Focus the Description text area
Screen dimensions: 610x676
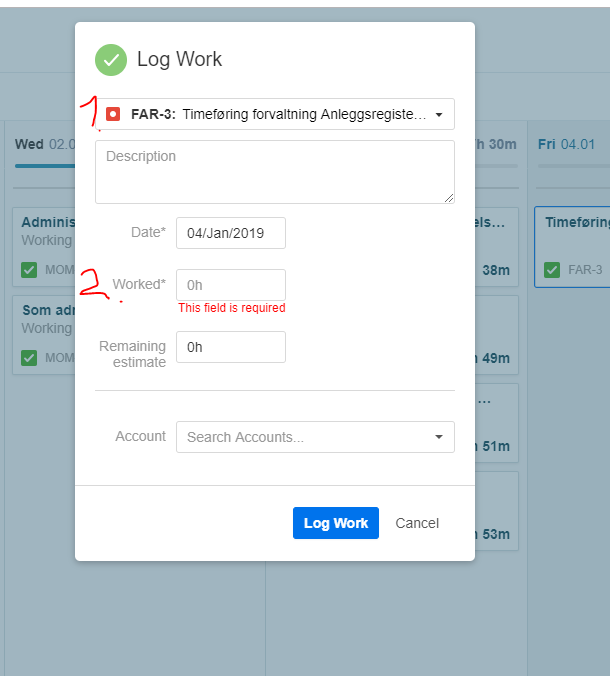tap(275, 172)
